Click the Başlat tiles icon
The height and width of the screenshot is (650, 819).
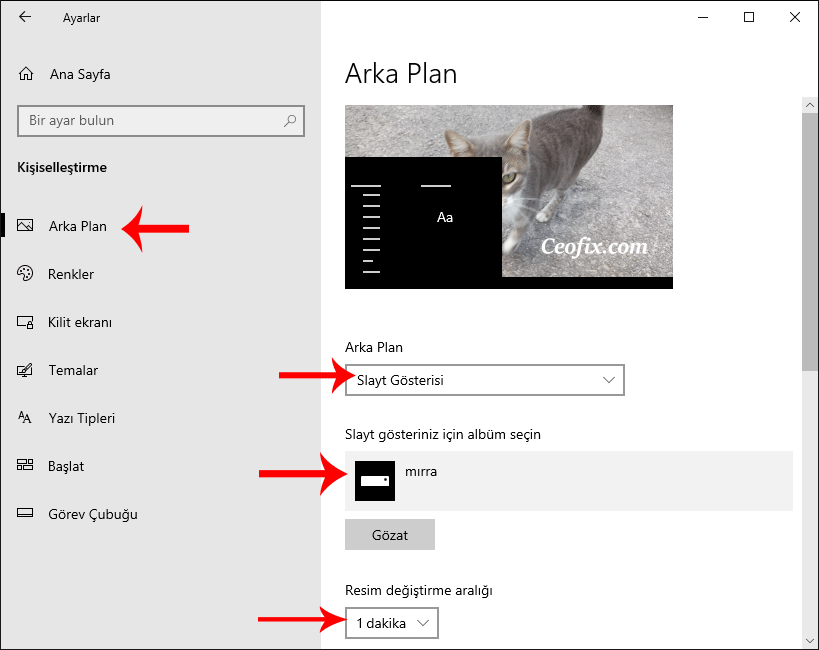[x=25, y=465]
